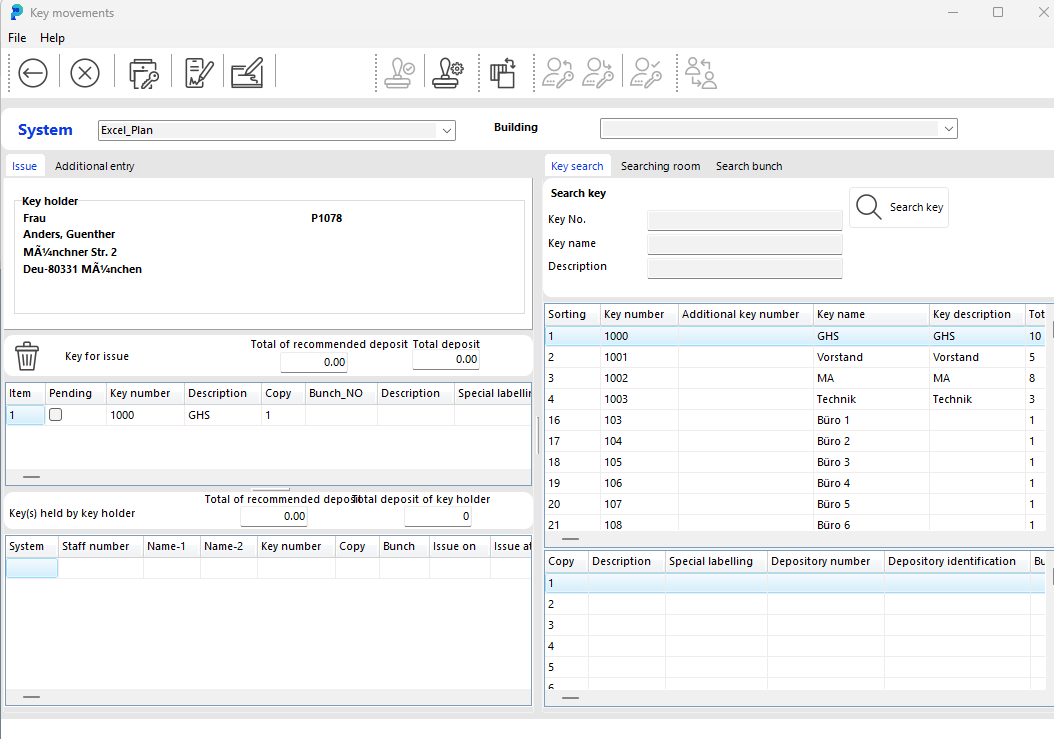Click the printer with key icon
The width and height of the screenshot is (1054, 739).
[x=144, y=73]
